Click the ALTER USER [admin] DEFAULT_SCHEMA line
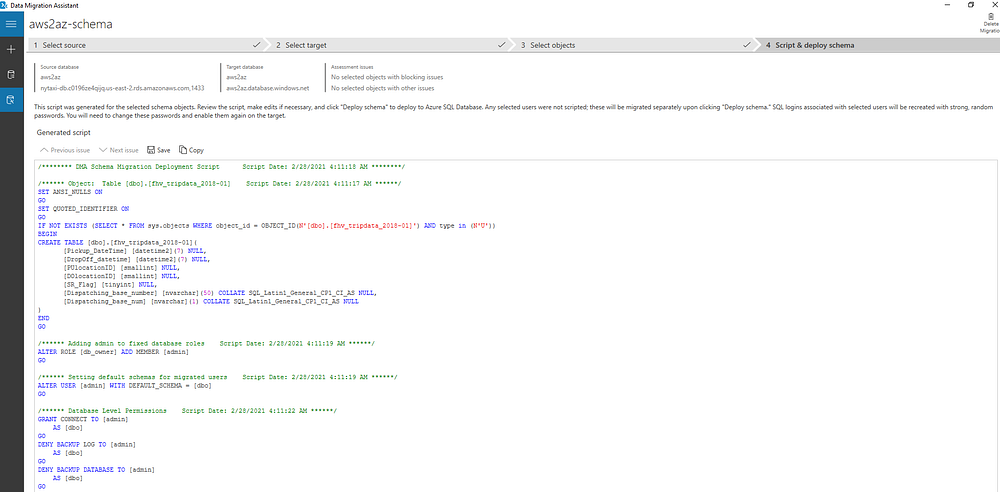 click(124, 386)
